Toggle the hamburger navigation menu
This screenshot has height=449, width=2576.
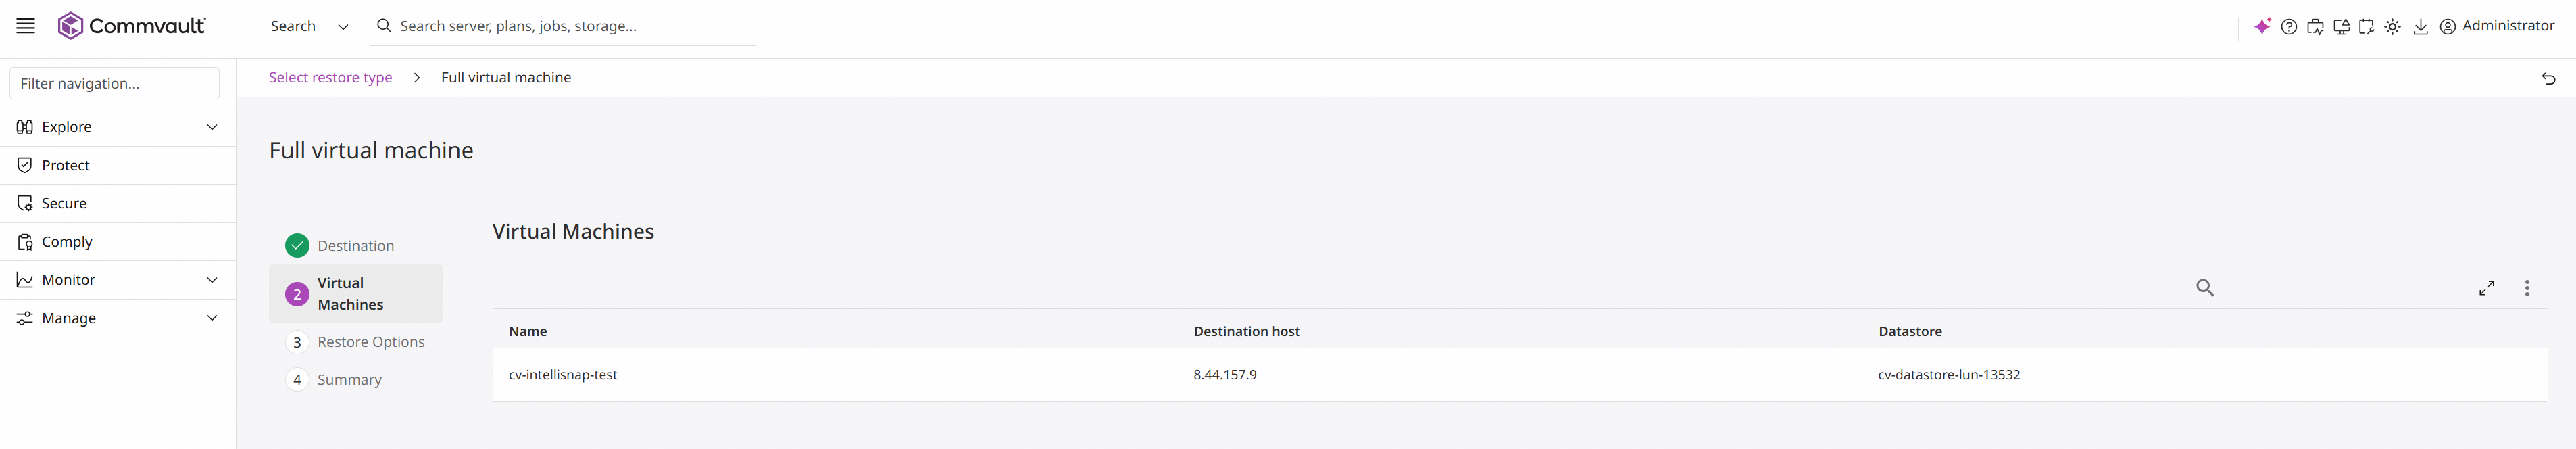[26, 26]
